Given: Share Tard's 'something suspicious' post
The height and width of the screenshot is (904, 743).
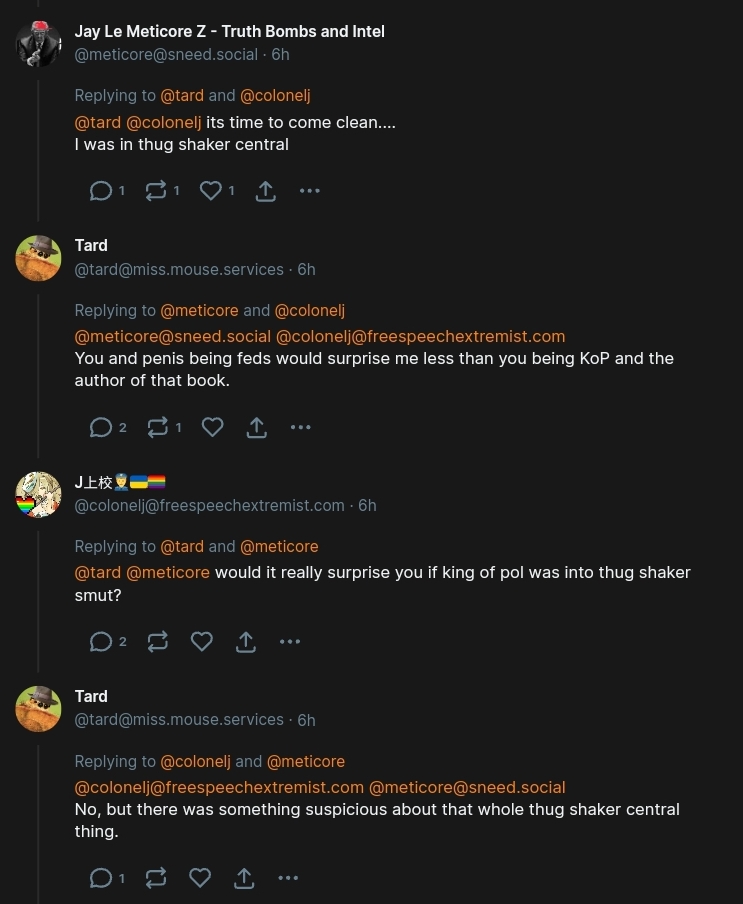Looking at the screenshot, I should tap(244, 878).
